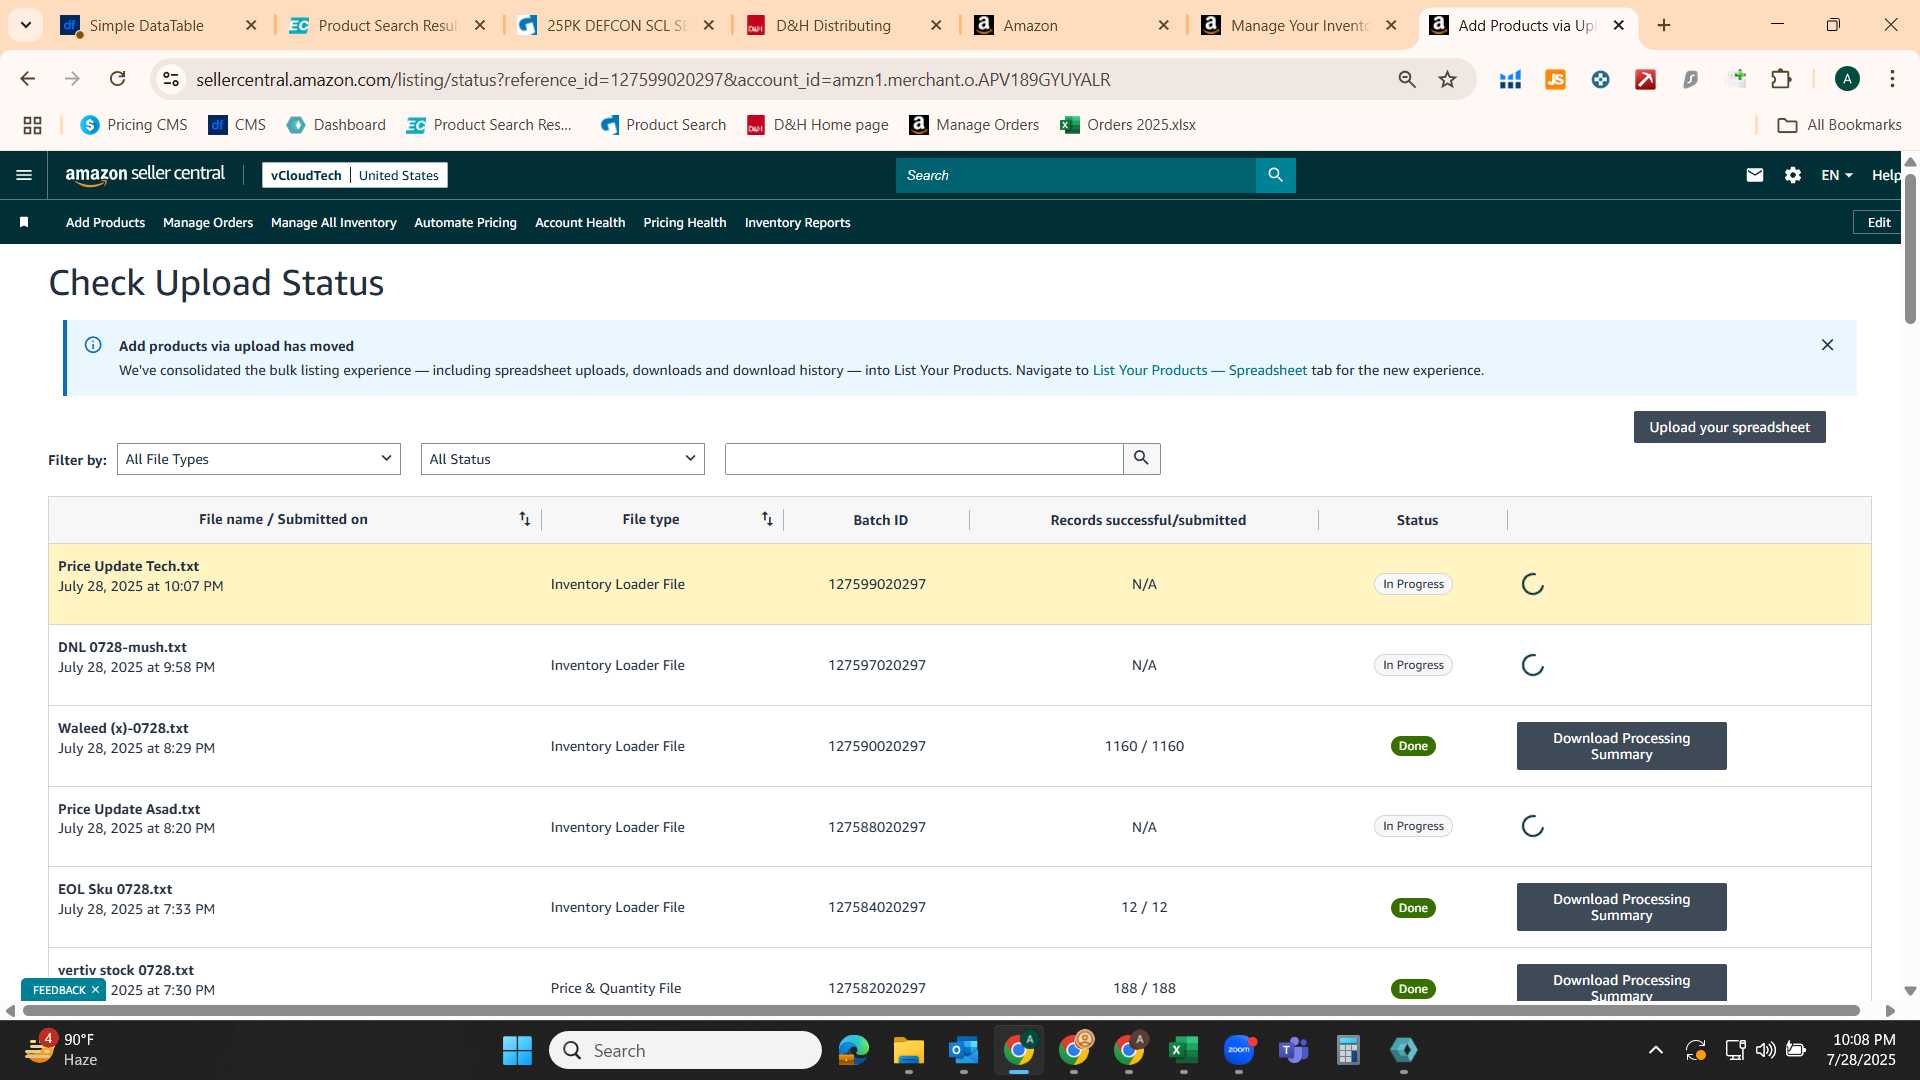Open the messages envelope icon
Viewport: 1920px width, 1080px height.
tap(1754, 175)
